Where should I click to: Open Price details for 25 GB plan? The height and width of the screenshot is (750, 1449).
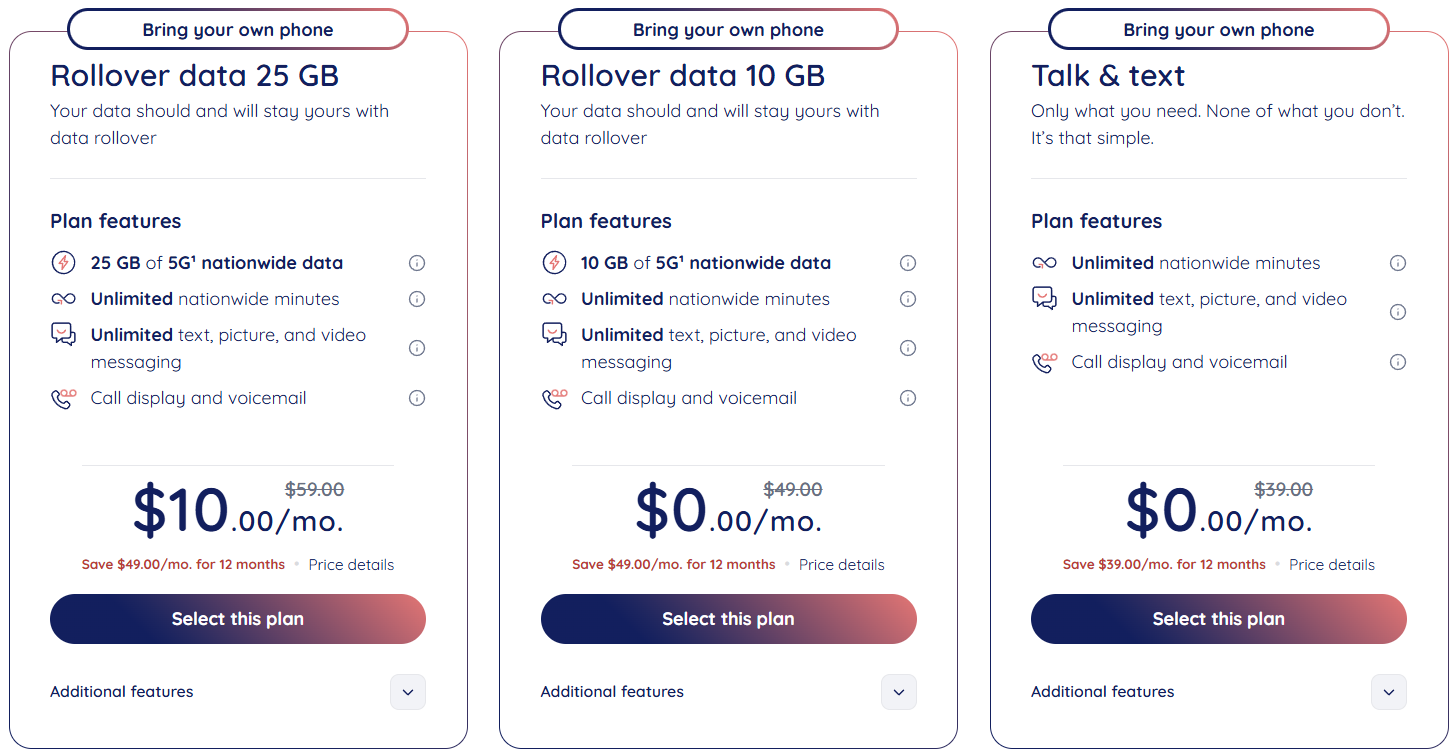coord(351,565)
